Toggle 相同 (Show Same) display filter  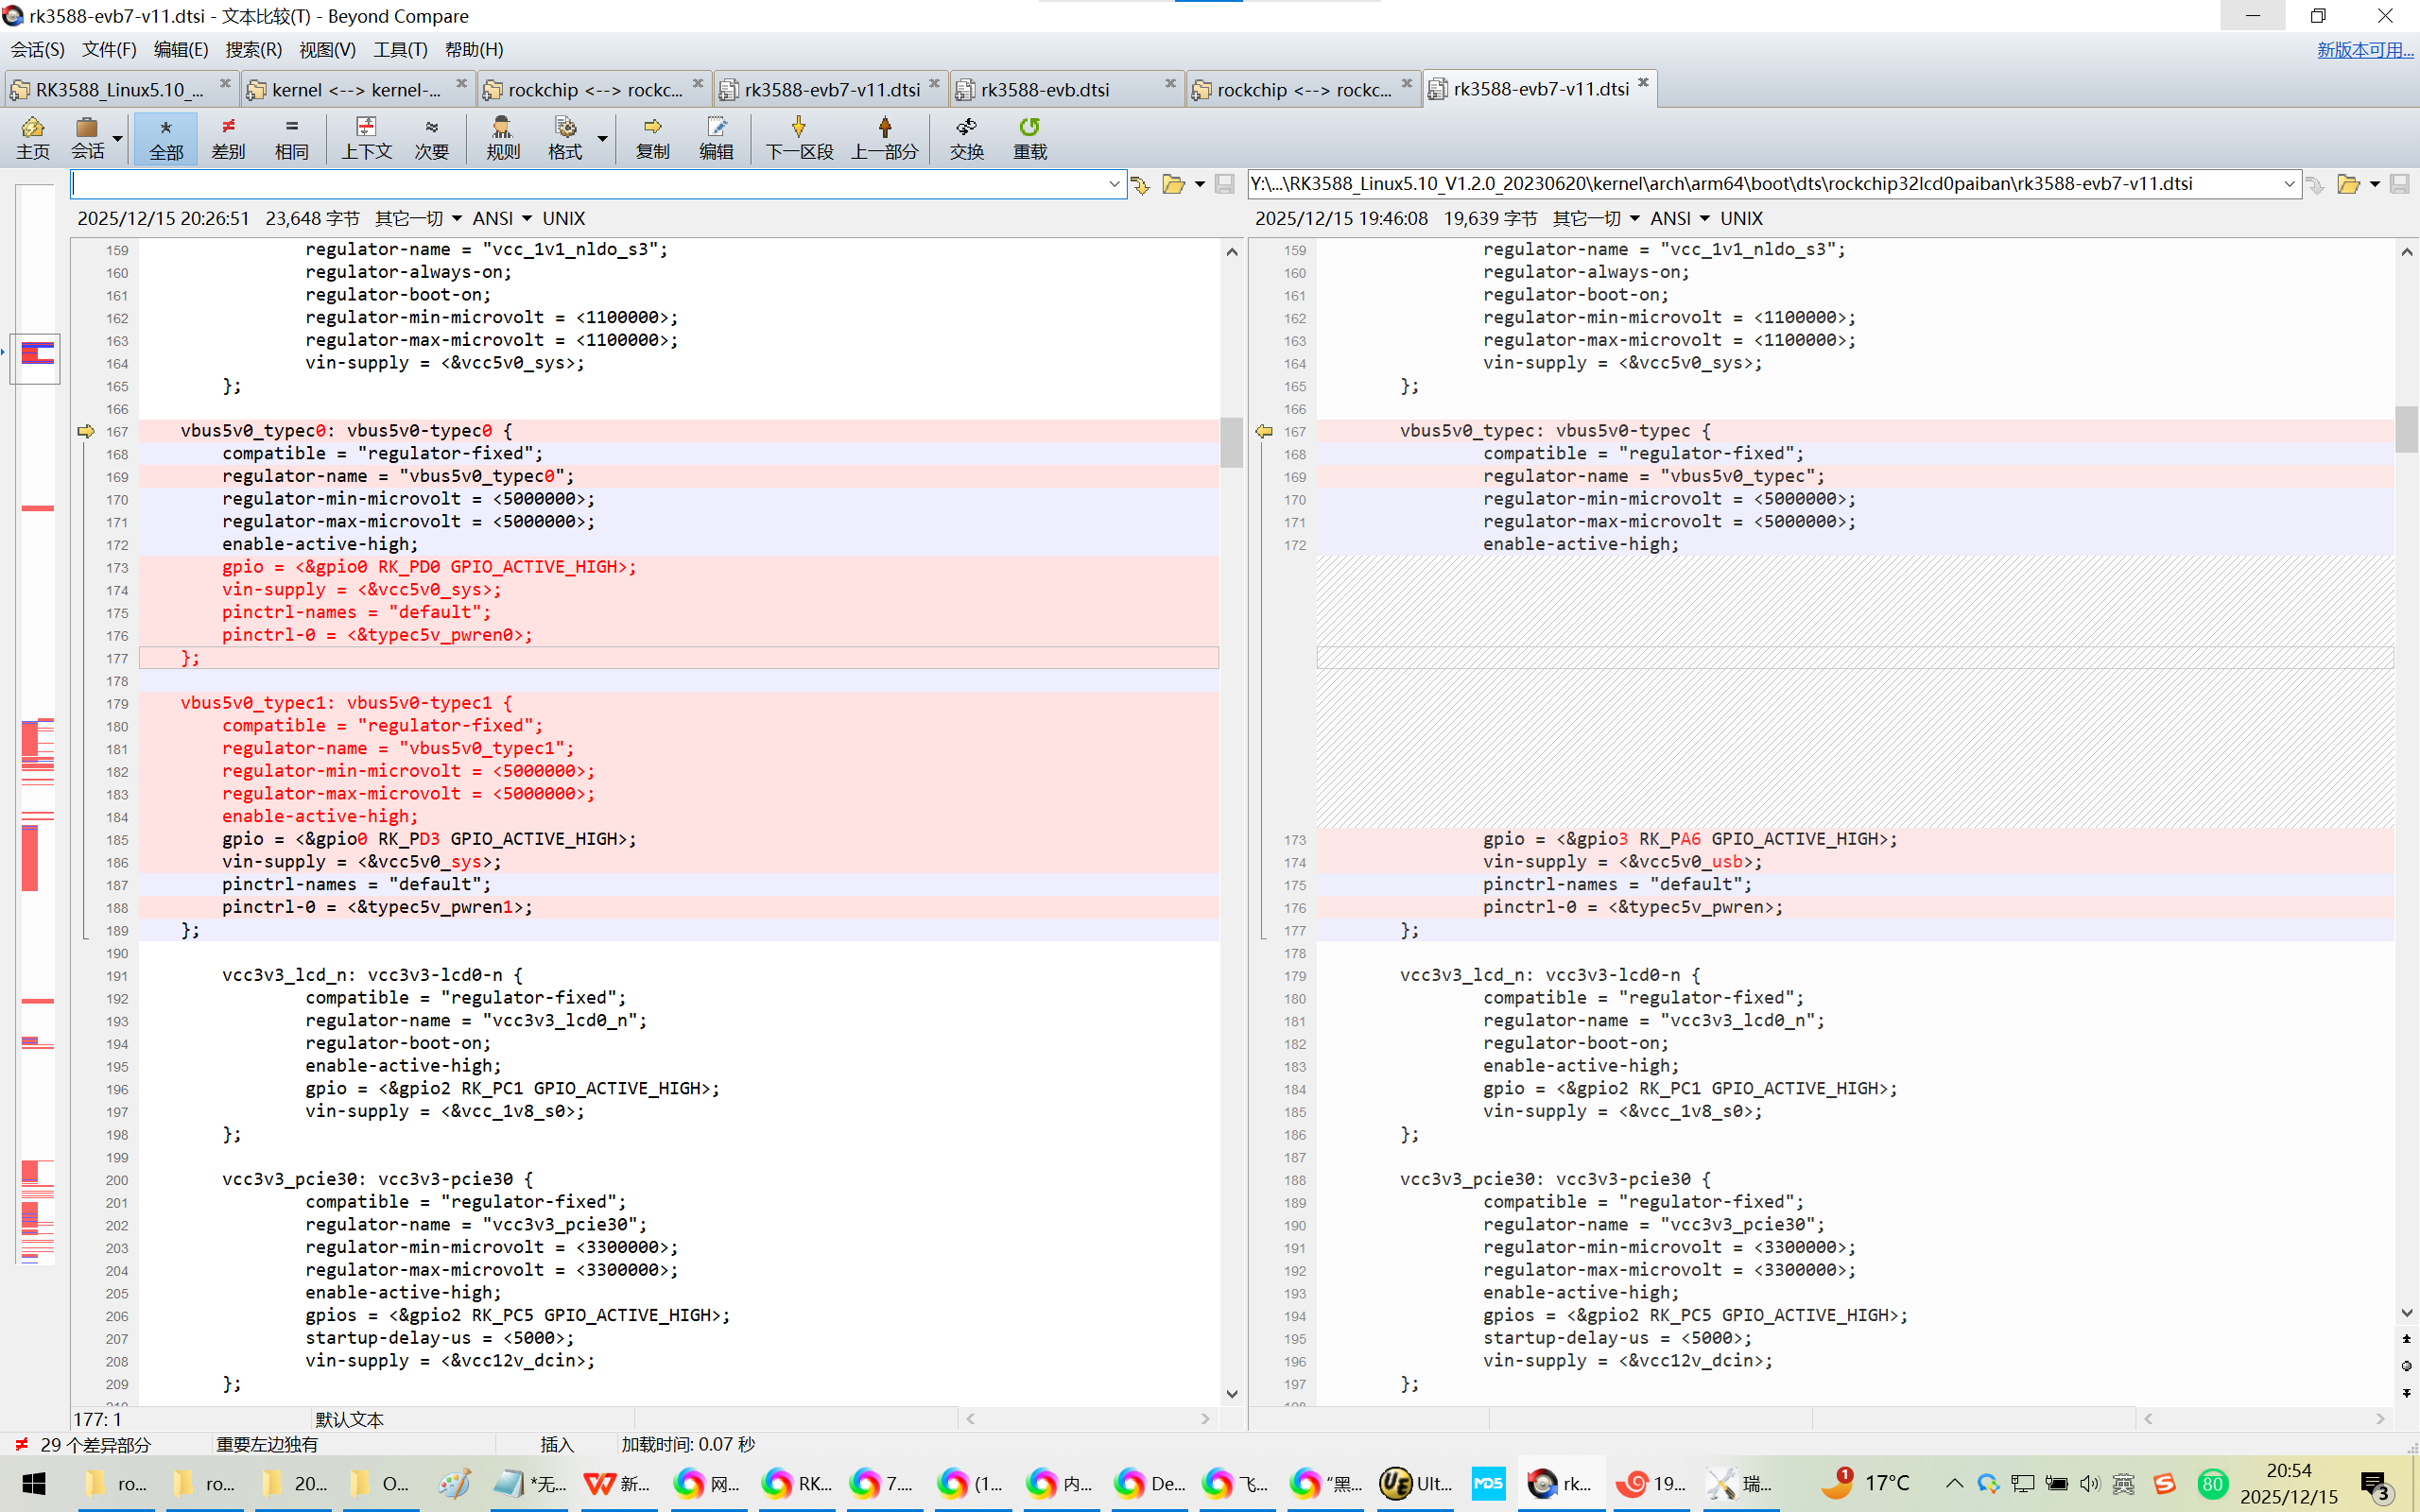coord(291,138)
